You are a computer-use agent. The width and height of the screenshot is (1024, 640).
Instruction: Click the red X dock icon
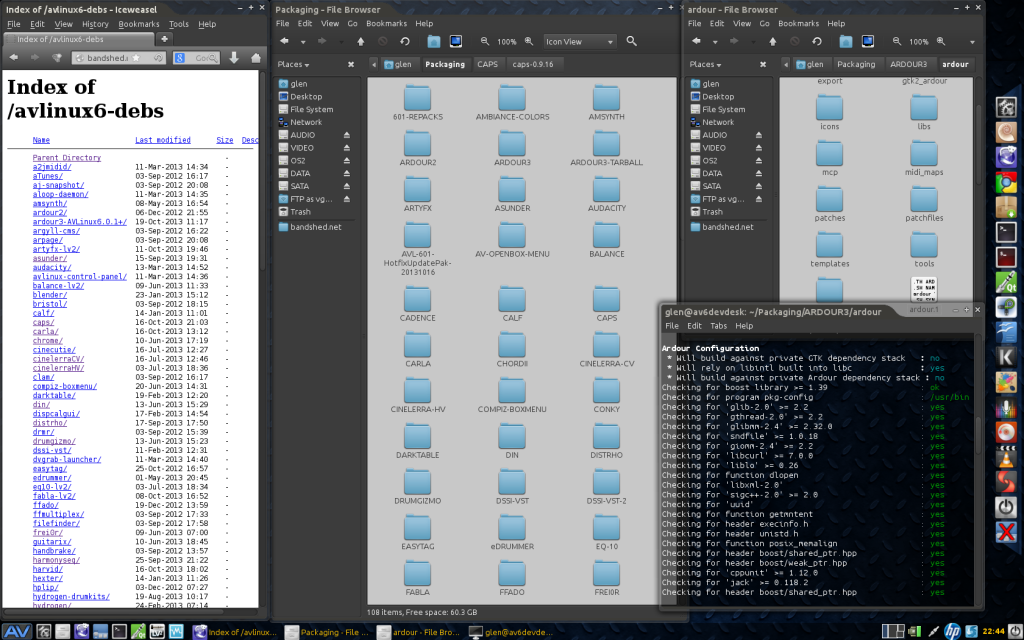coord(1006,532)
